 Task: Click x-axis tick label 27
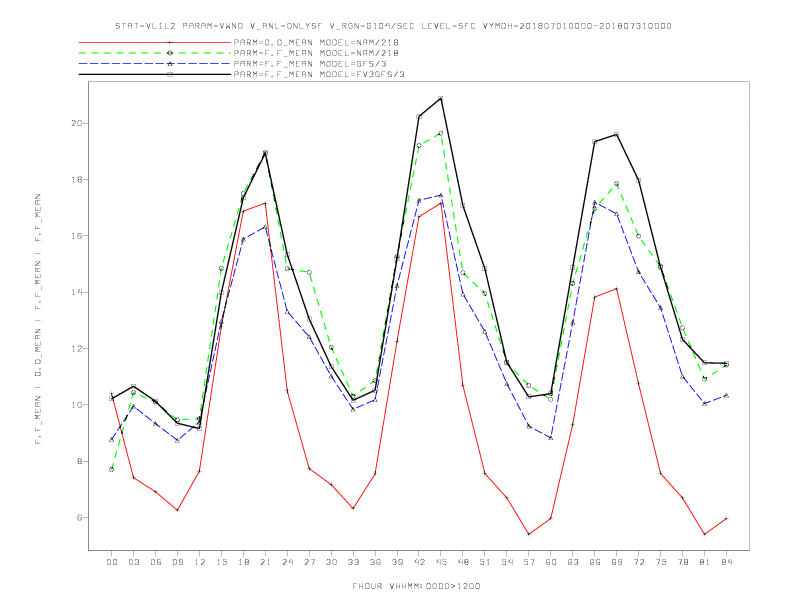(x=309, y=562)
